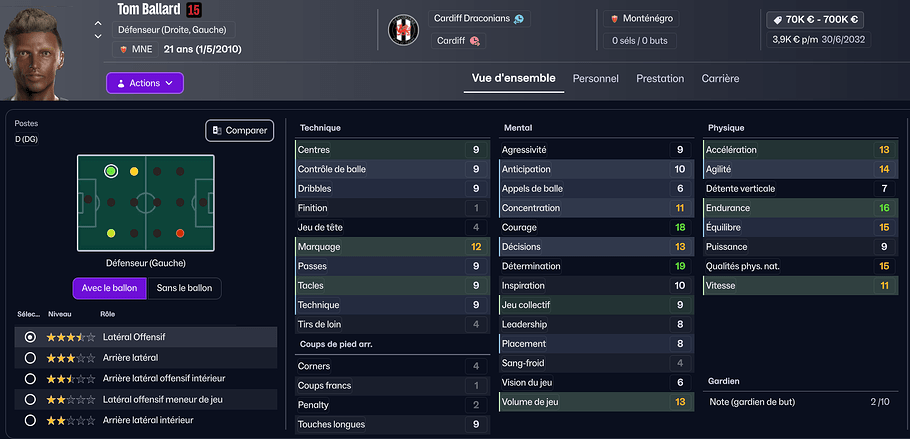Open the Carrière tab
The height and width of the screenshot is (439, 910).
[x=720, y=78]
